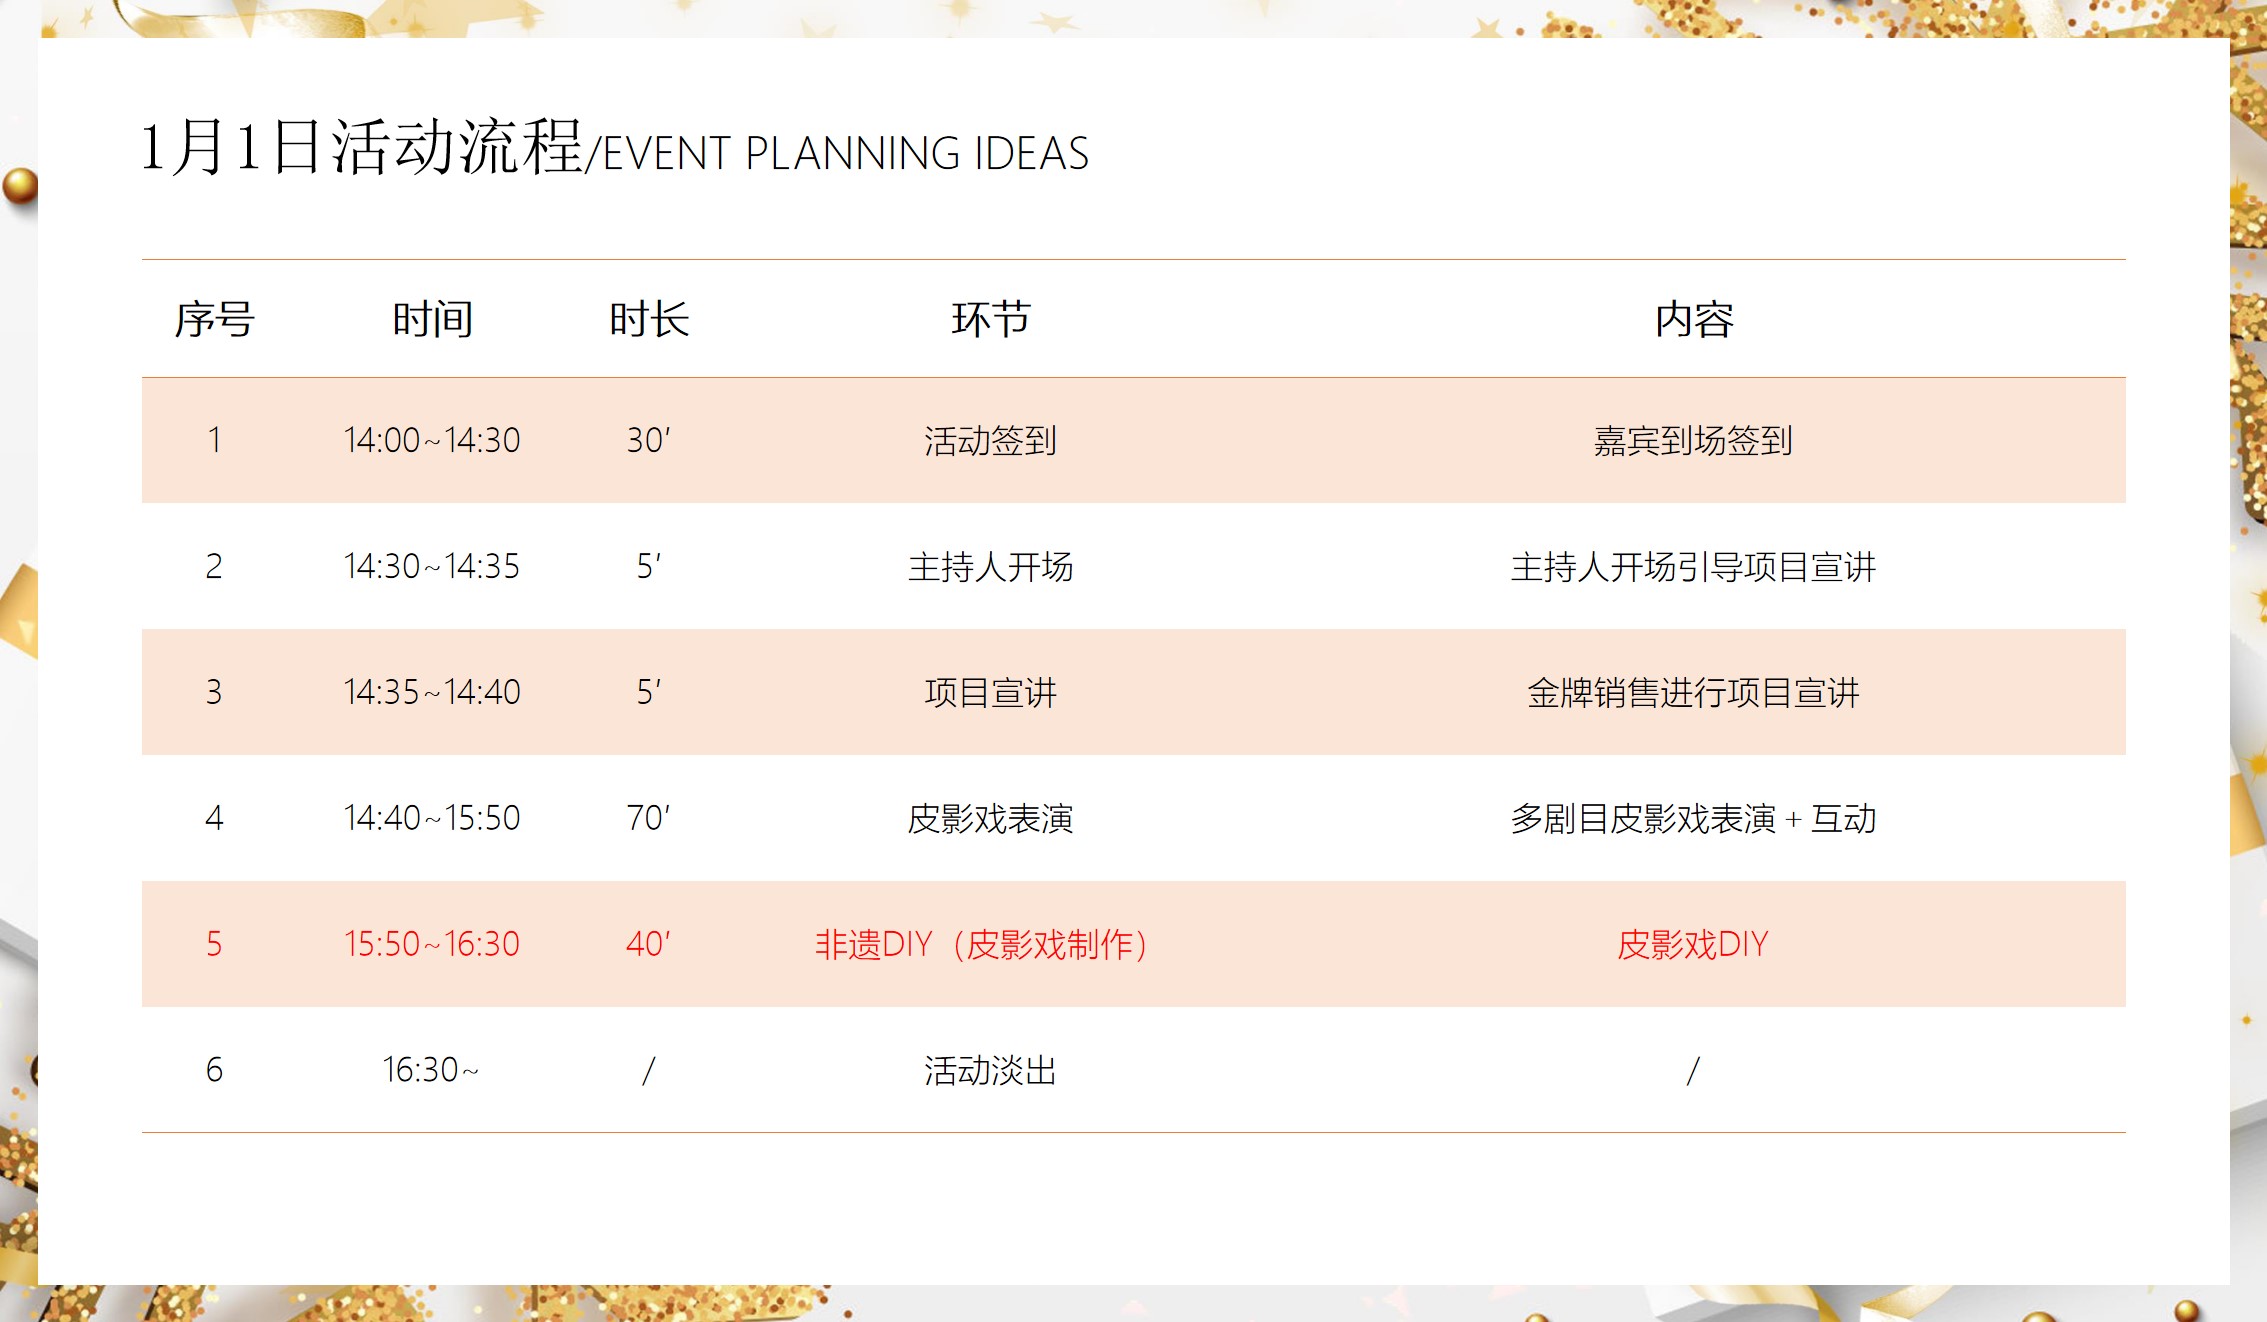Select the 序号 column header

[214, 320]
